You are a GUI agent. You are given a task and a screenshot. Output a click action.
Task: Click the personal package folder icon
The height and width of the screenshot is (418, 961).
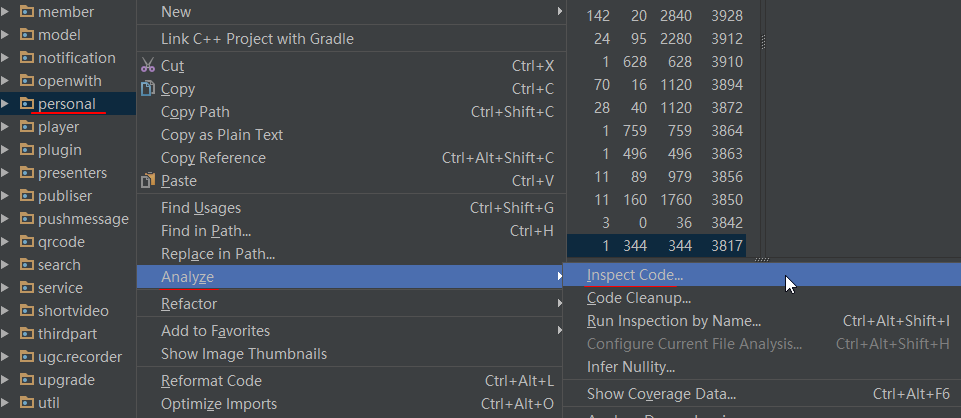click(x=27, y=104)
